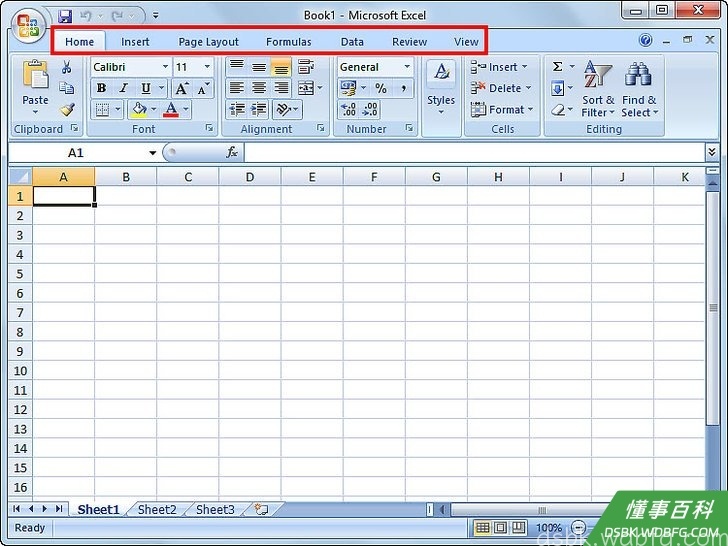
Task: Activate the Format Painter brush
Action: 67,110
